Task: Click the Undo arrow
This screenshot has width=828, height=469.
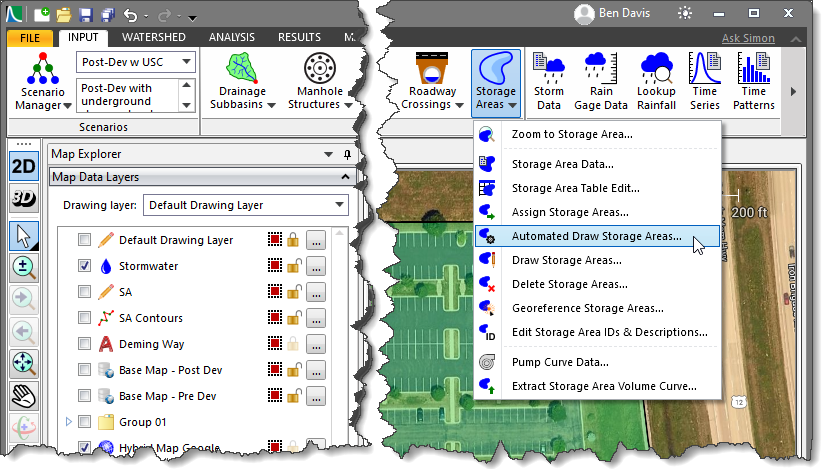Action: pyautogui.click(x=130, y=15)
